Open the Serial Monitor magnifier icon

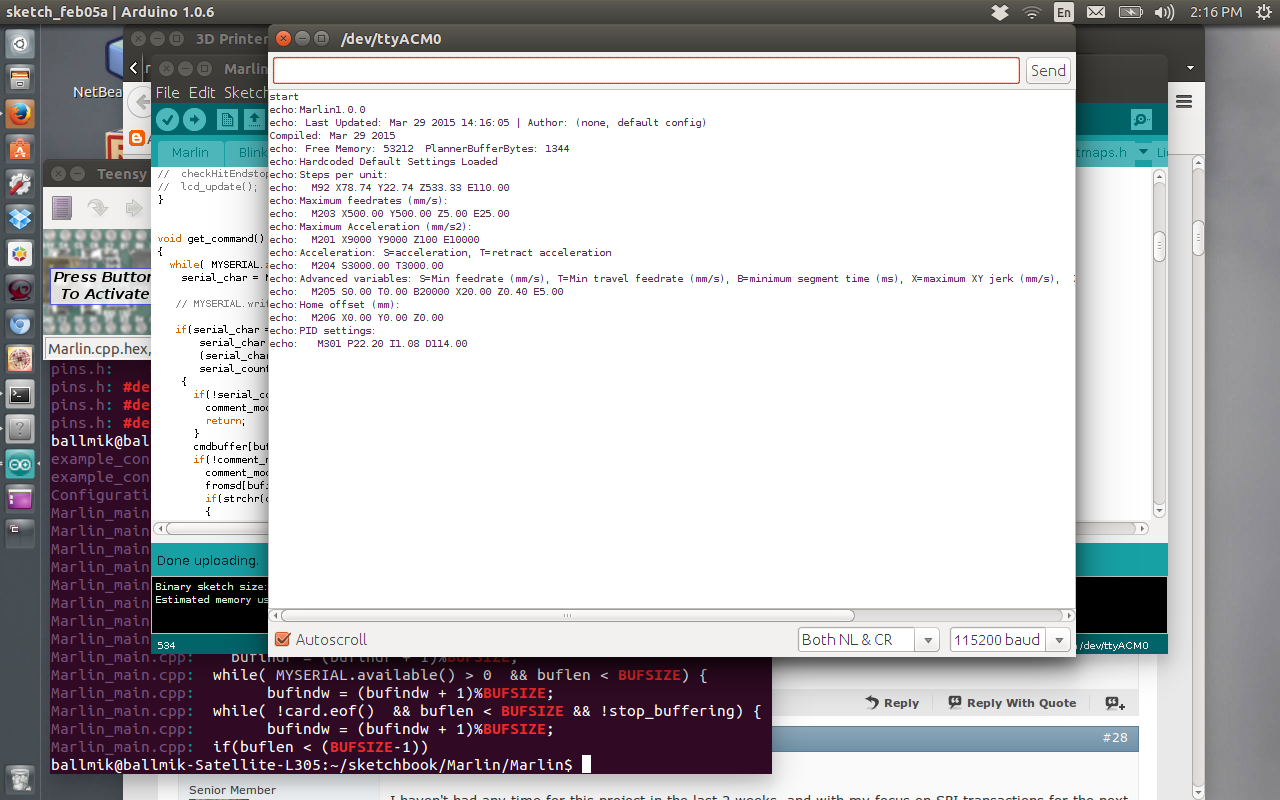(x=1141, y=119)
